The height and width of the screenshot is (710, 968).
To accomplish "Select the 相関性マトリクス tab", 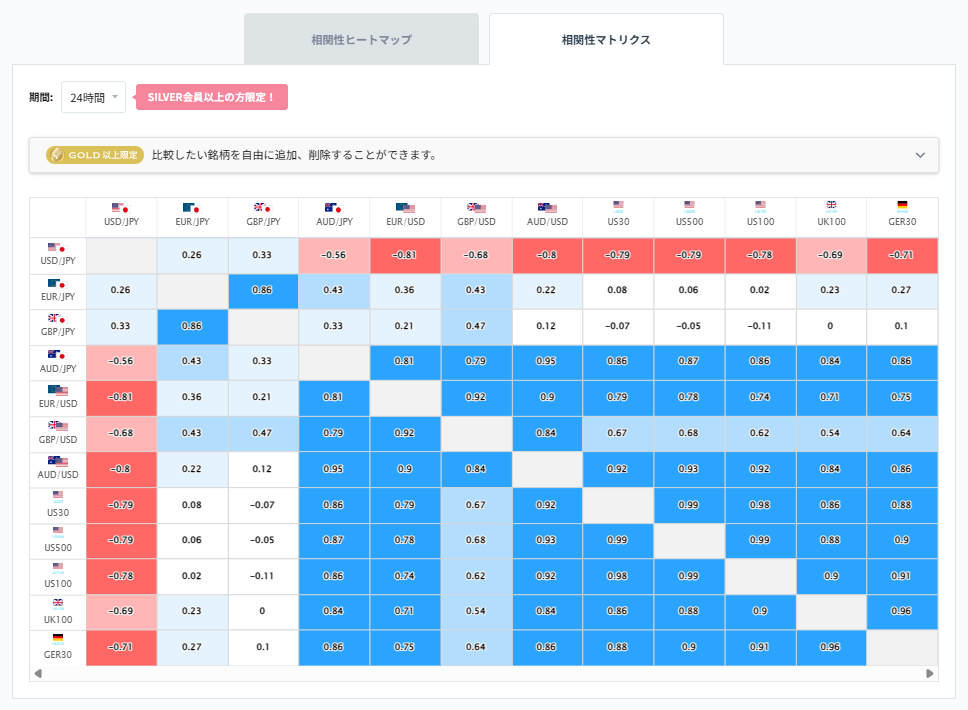I will tap(606, 40).
